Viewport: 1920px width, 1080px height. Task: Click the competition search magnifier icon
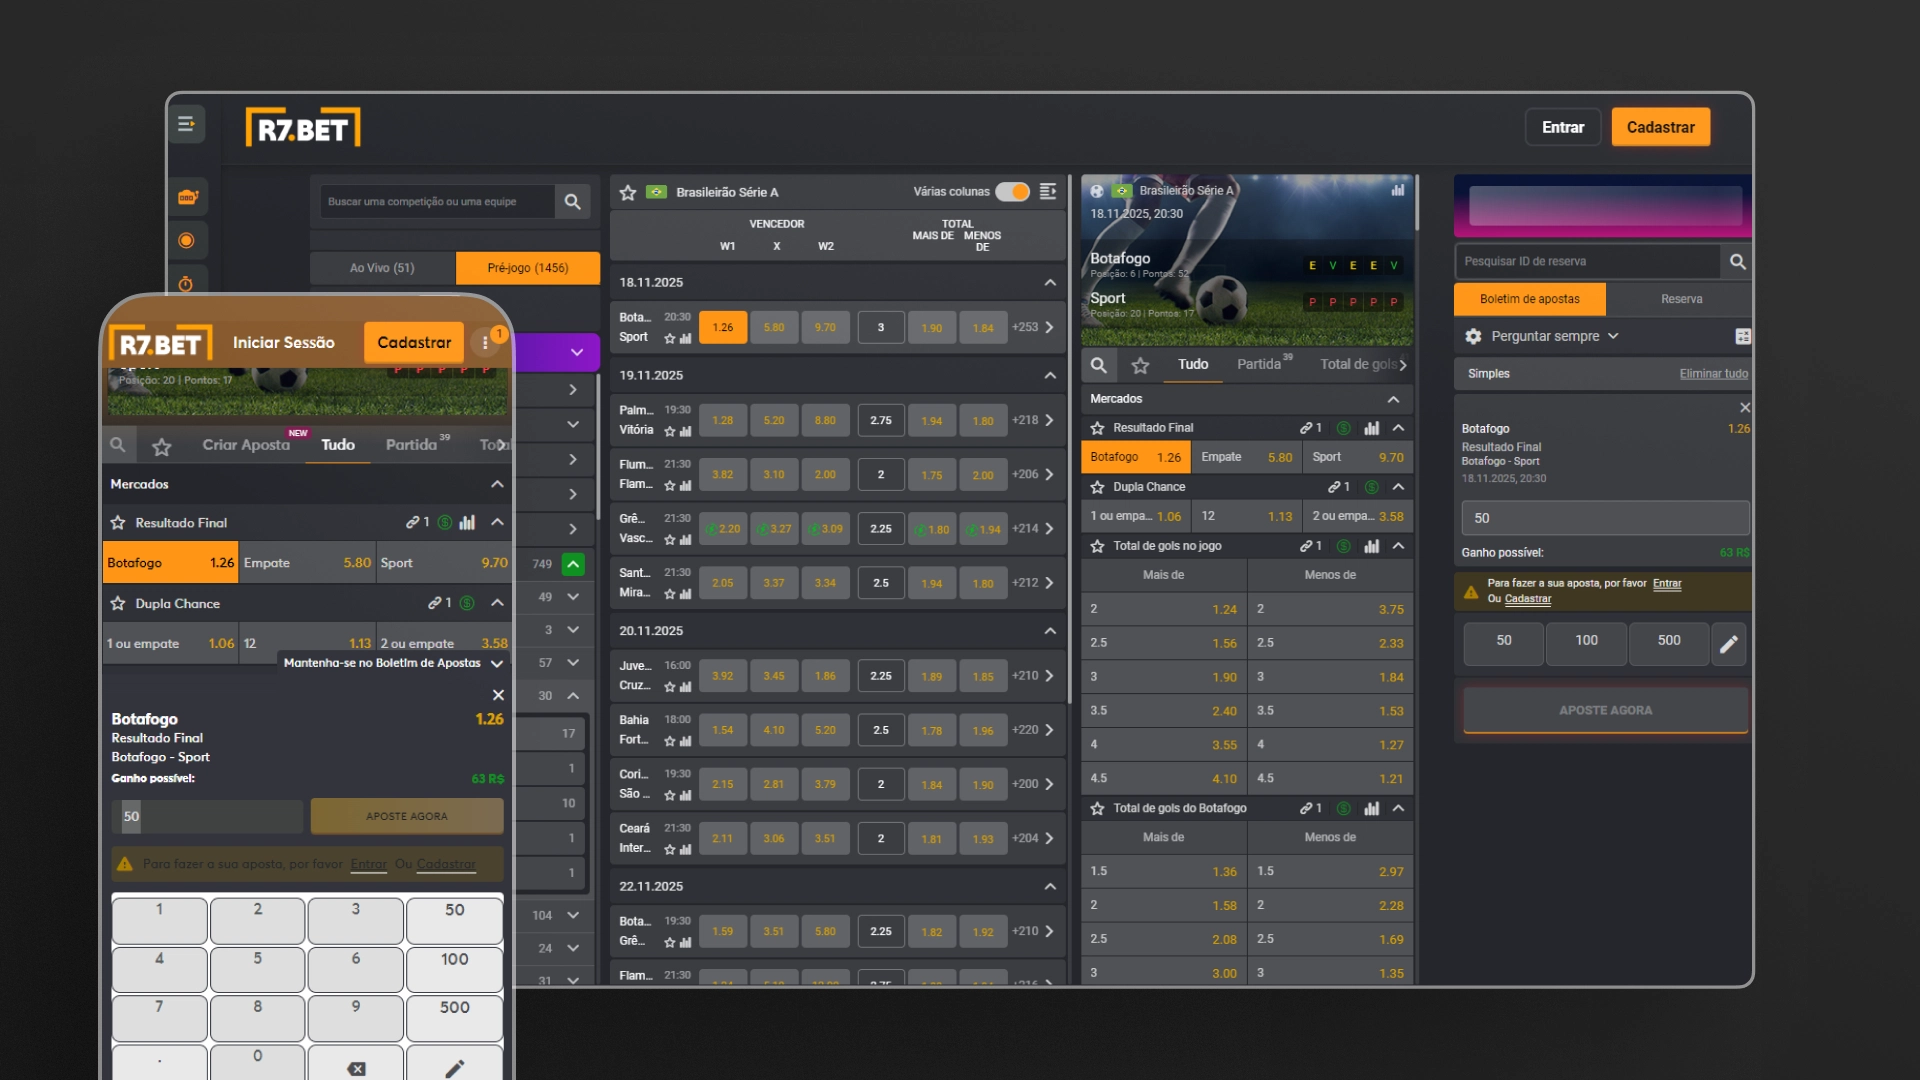pos(572,202)
